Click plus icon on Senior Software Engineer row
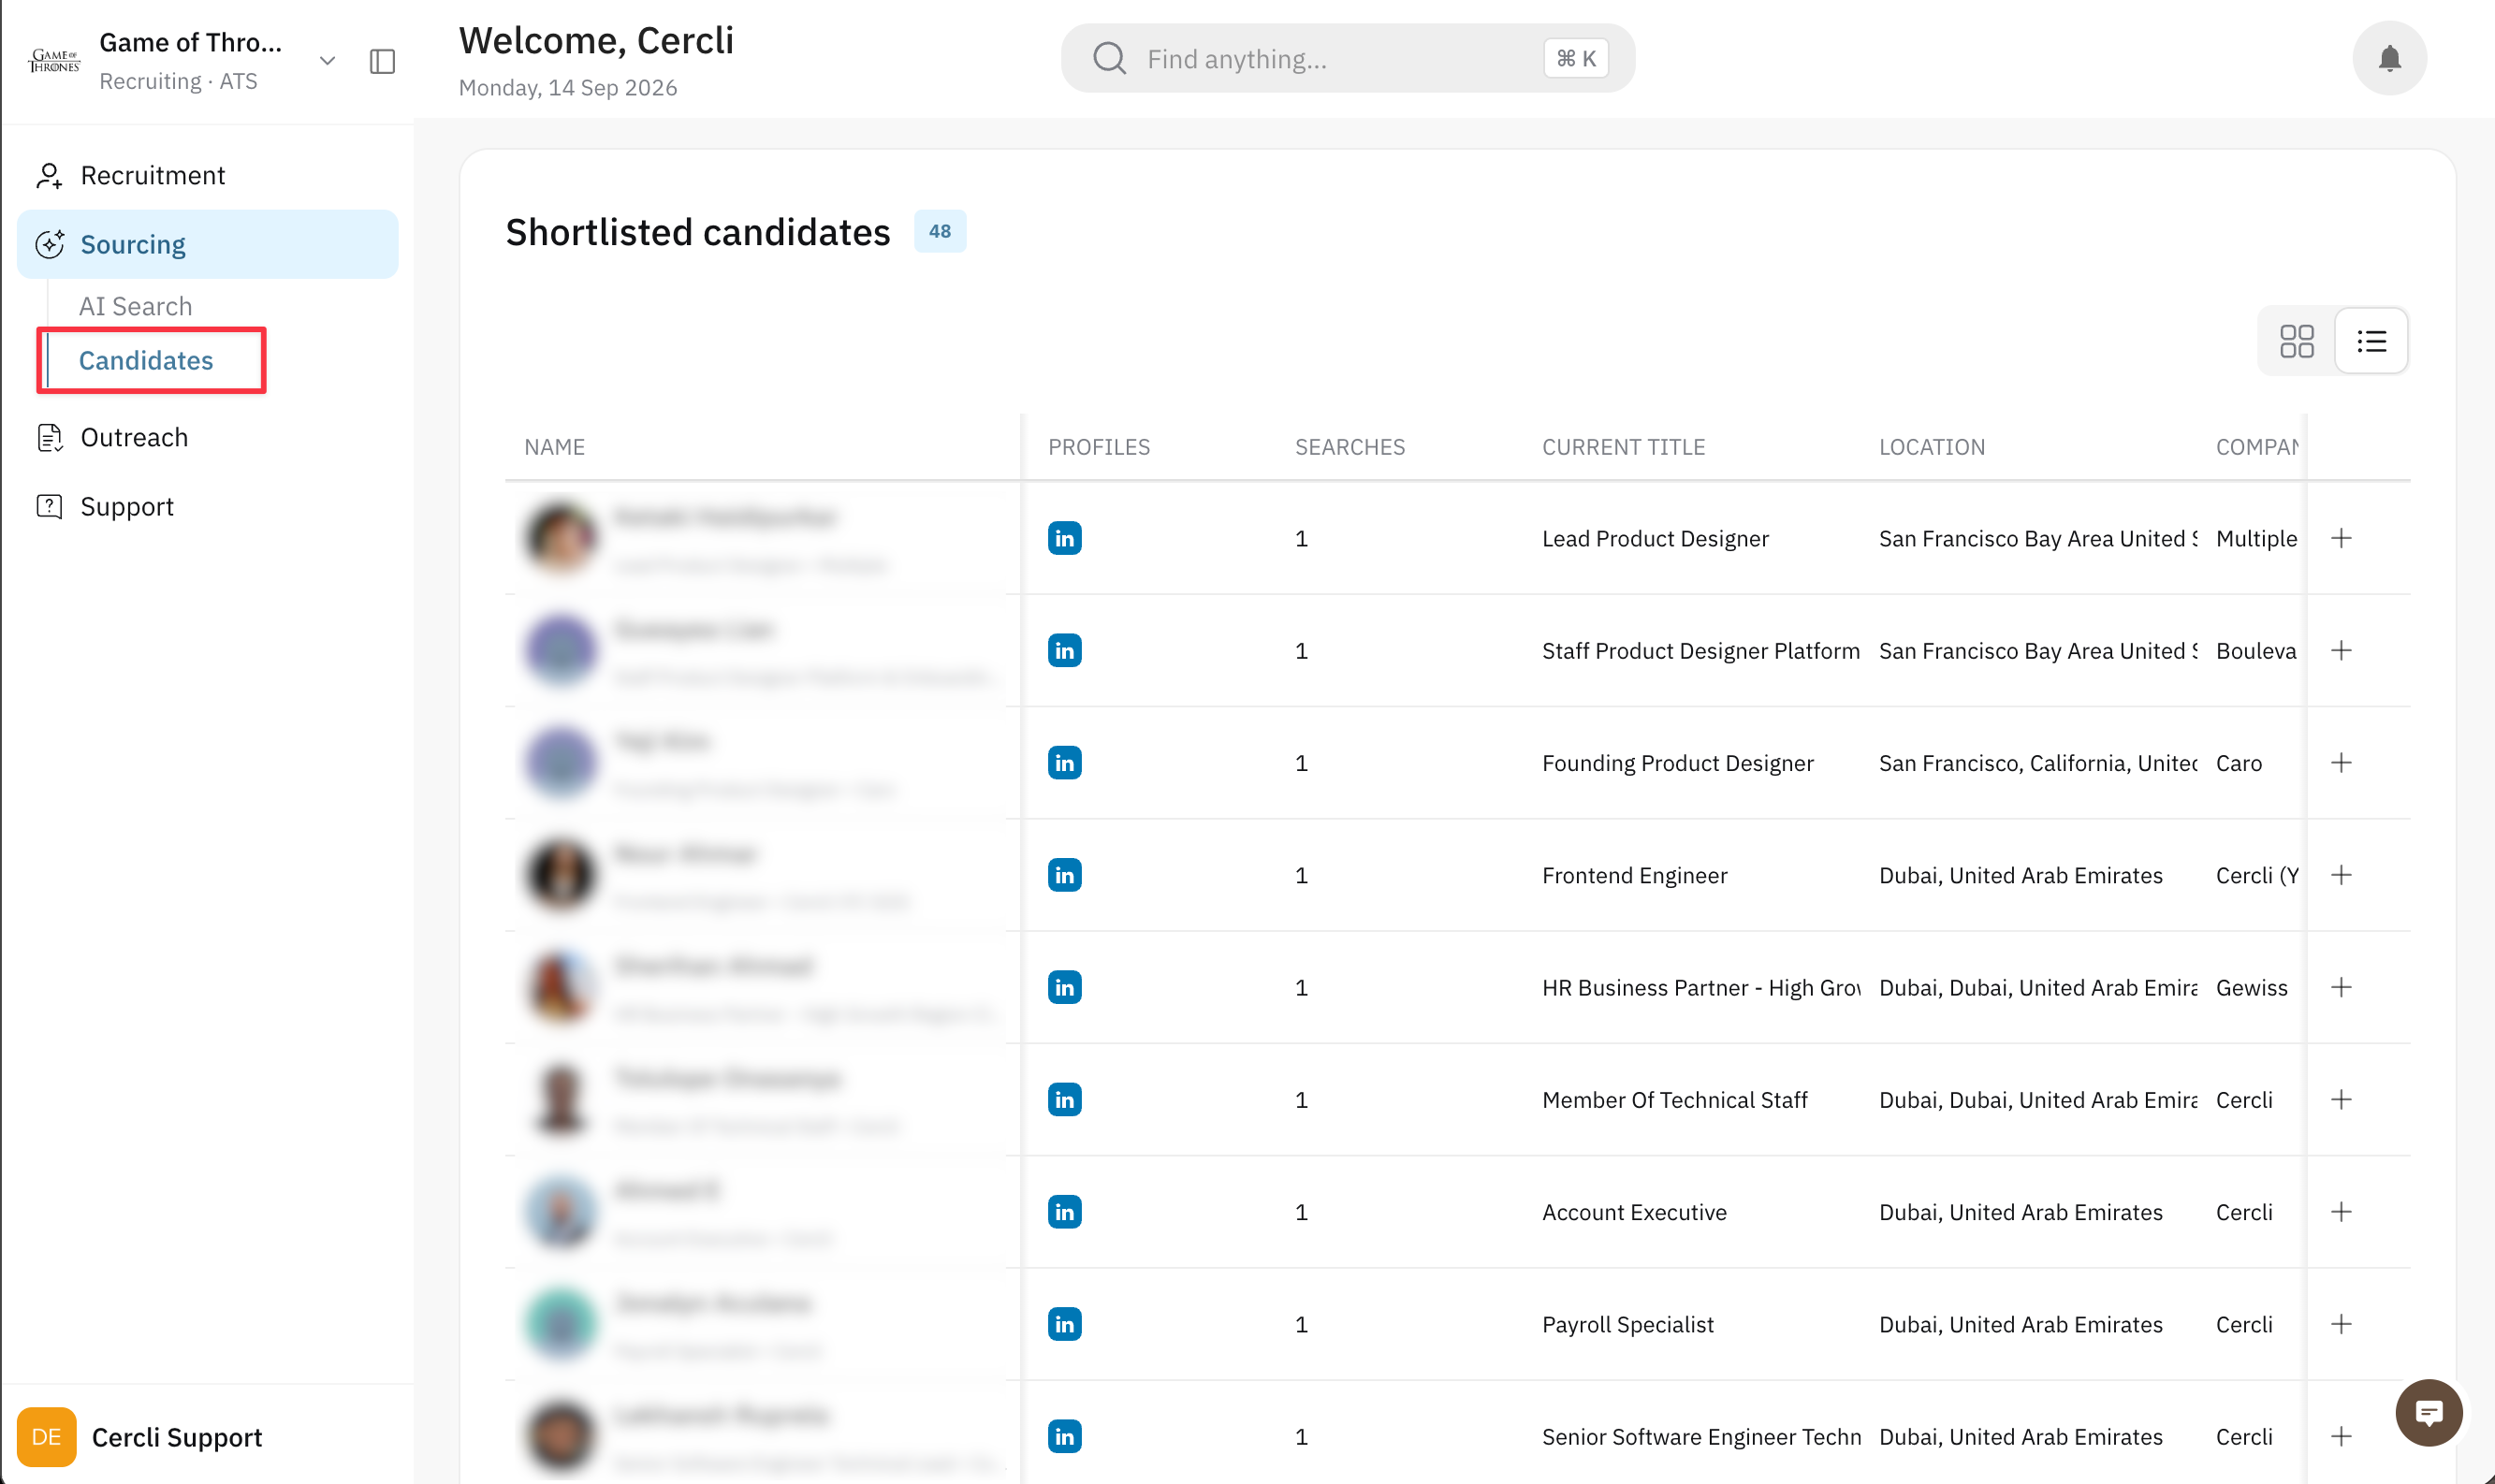 (x=2341, y=1437)
